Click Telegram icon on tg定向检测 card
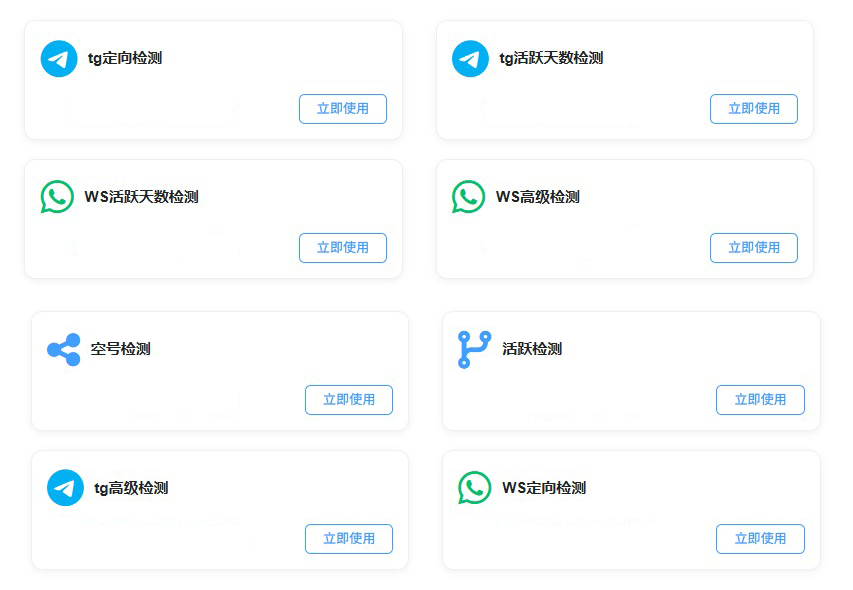 (x=59, y=58)
